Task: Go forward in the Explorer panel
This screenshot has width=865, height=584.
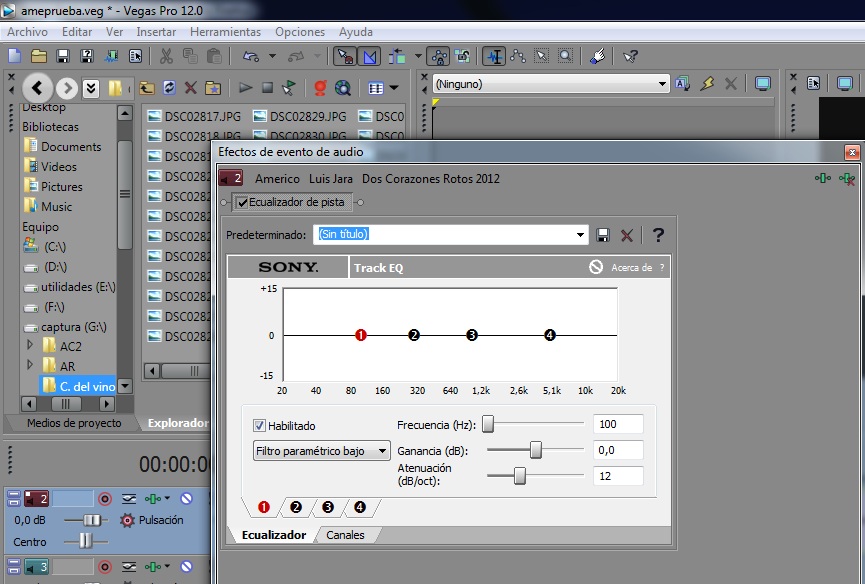Action: click(x=67, y=88)
